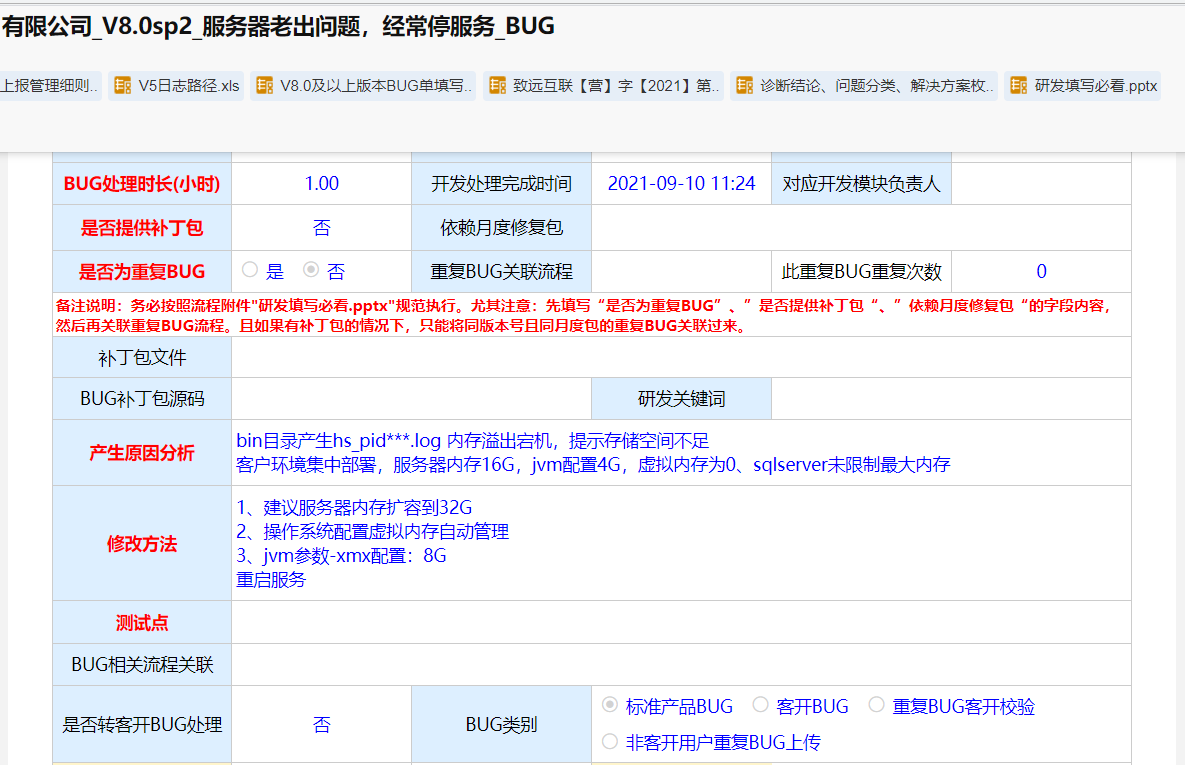
Task: Click the 依赖月度修复包 value field
Action: click(x=860, y=227)
